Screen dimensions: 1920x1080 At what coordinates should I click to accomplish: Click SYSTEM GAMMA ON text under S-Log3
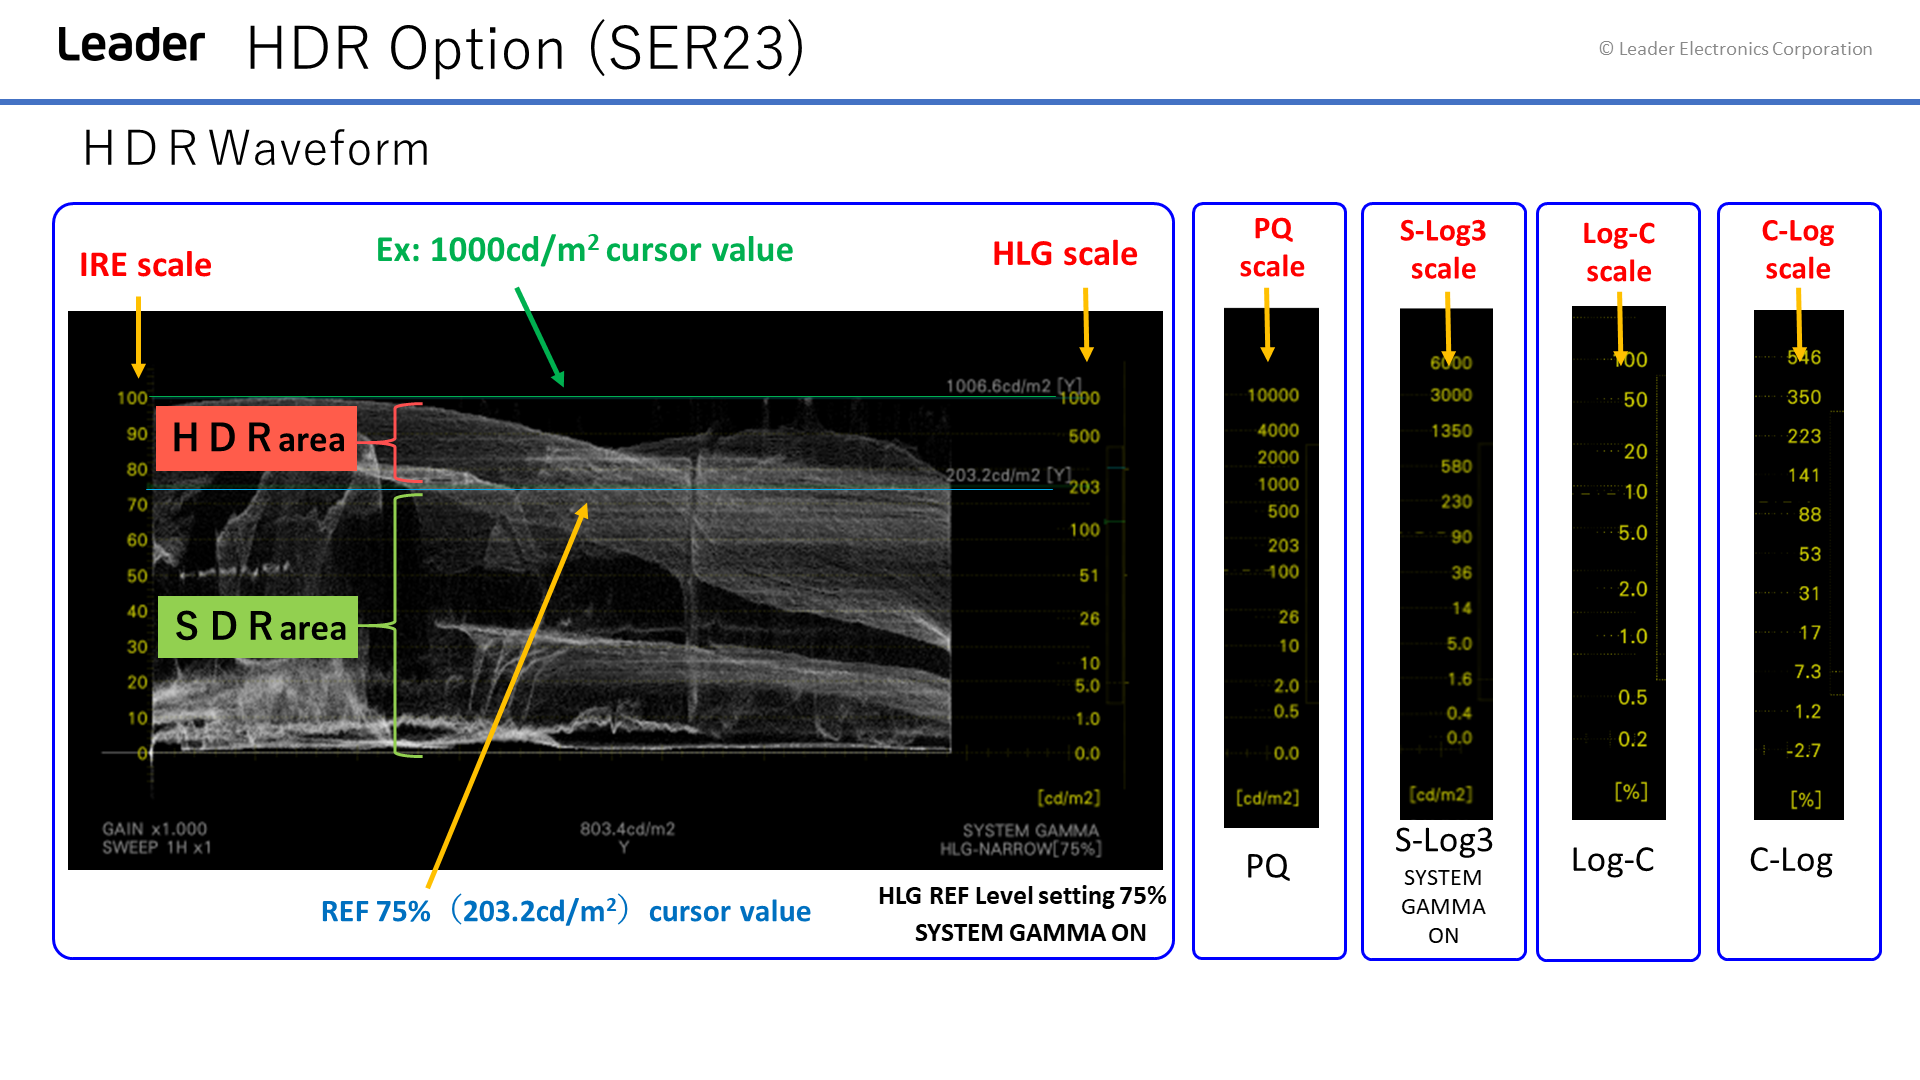(x=1443, y=906)
